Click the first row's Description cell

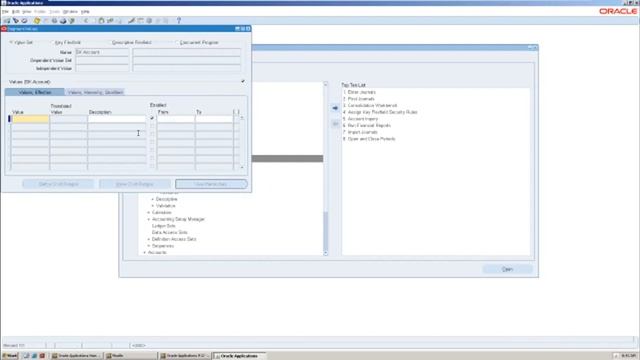117,119
